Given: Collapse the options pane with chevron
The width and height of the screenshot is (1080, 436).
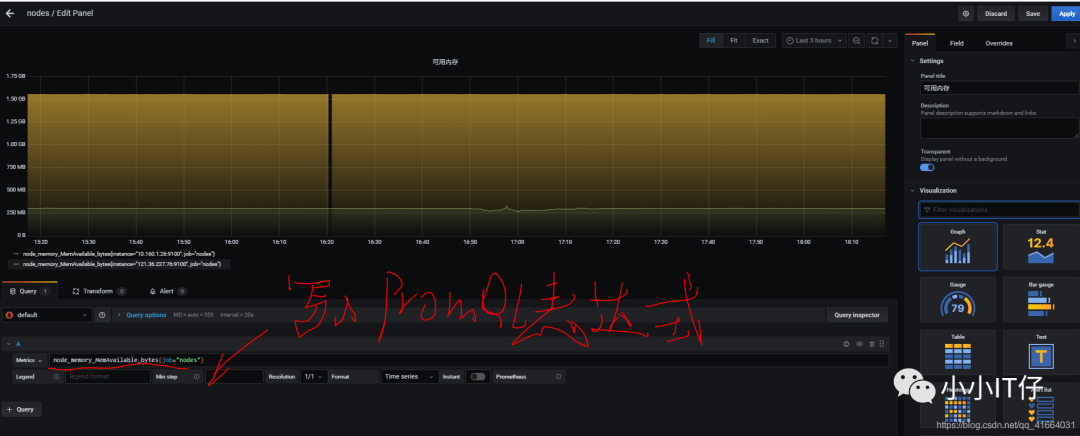Looking at the screenshot, I should coord(1074,42).
